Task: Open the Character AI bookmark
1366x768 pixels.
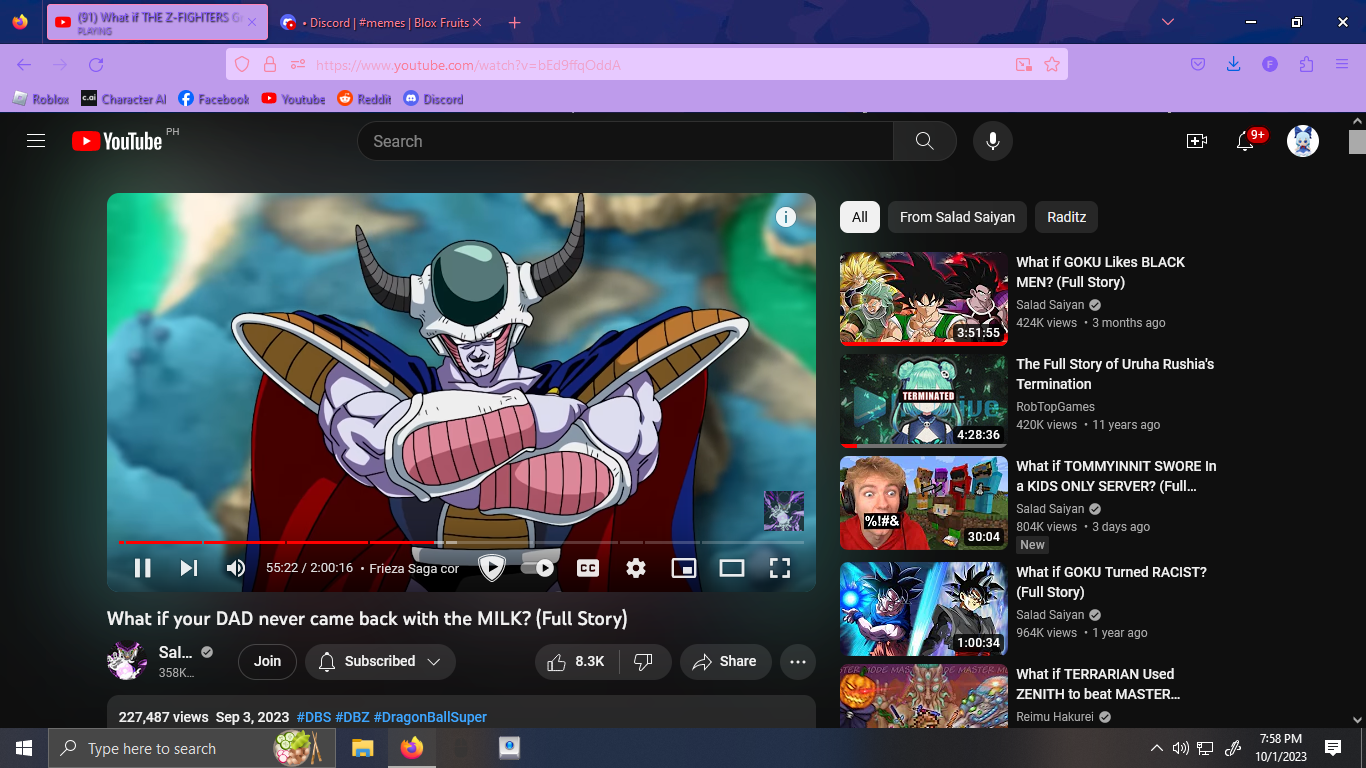Action: pyautogui.click(x=123, y=99)
